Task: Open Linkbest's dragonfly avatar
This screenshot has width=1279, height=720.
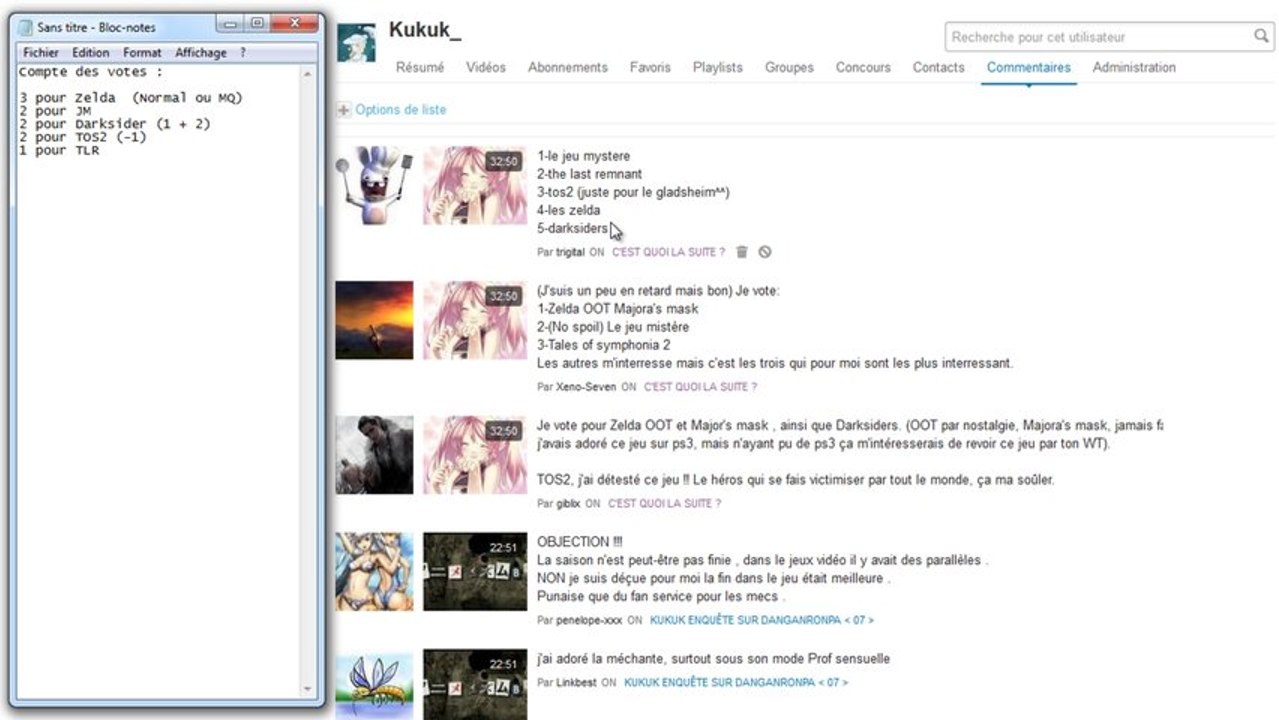Action: coord(374,685)
